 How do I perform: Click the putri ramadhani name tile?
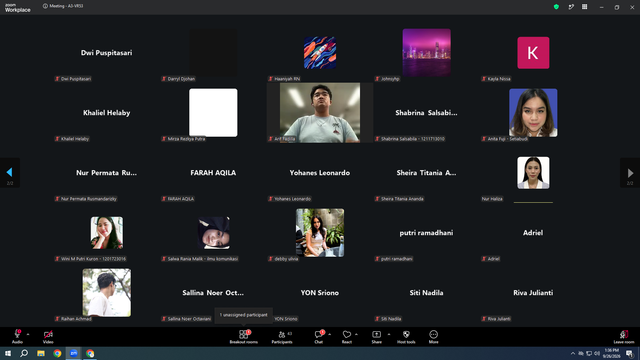426,233
